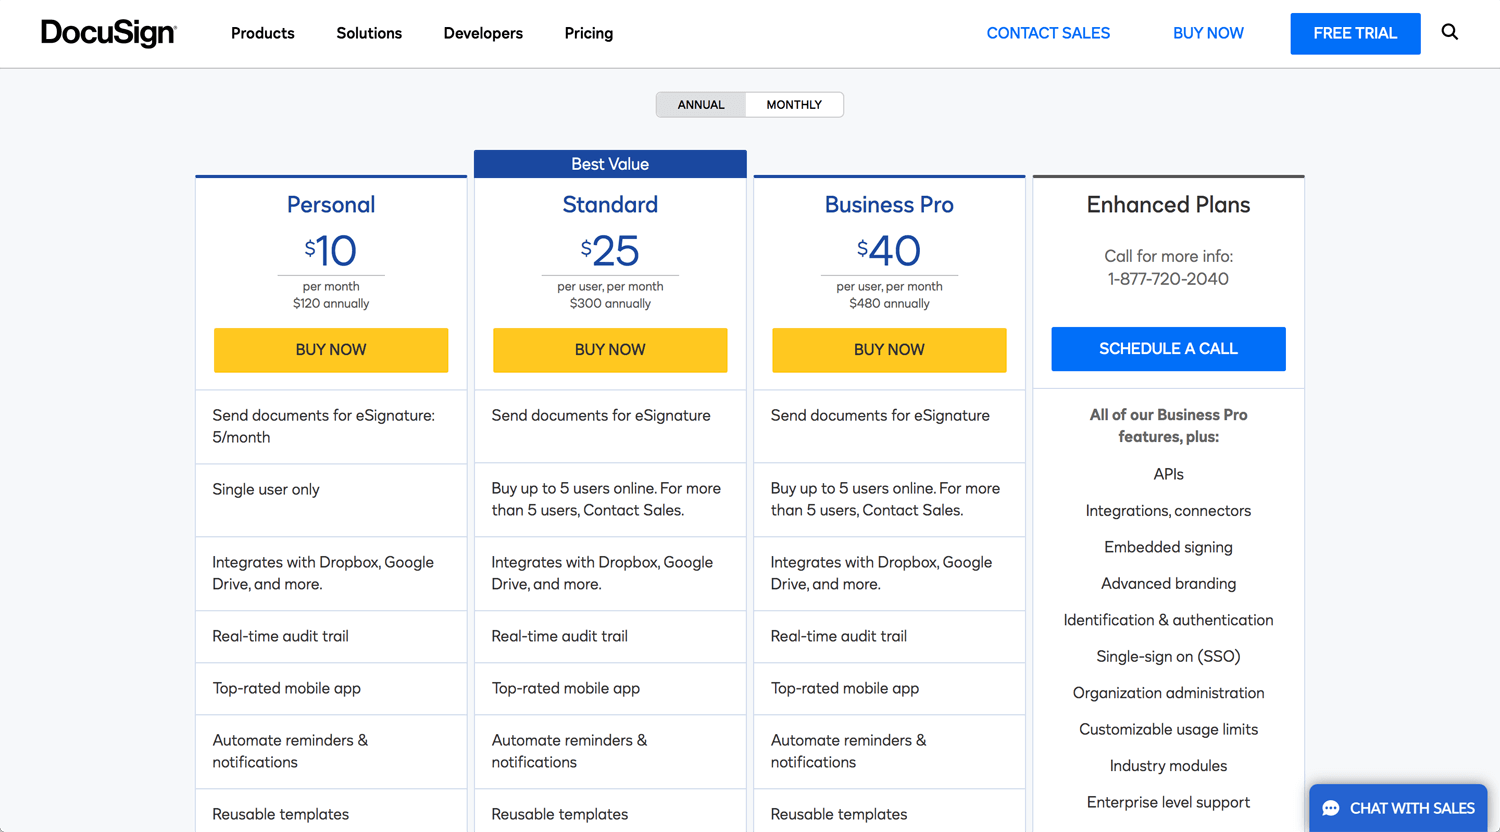
Task: Click 'Advanced branding' feature
Action: click(1168, 584)
